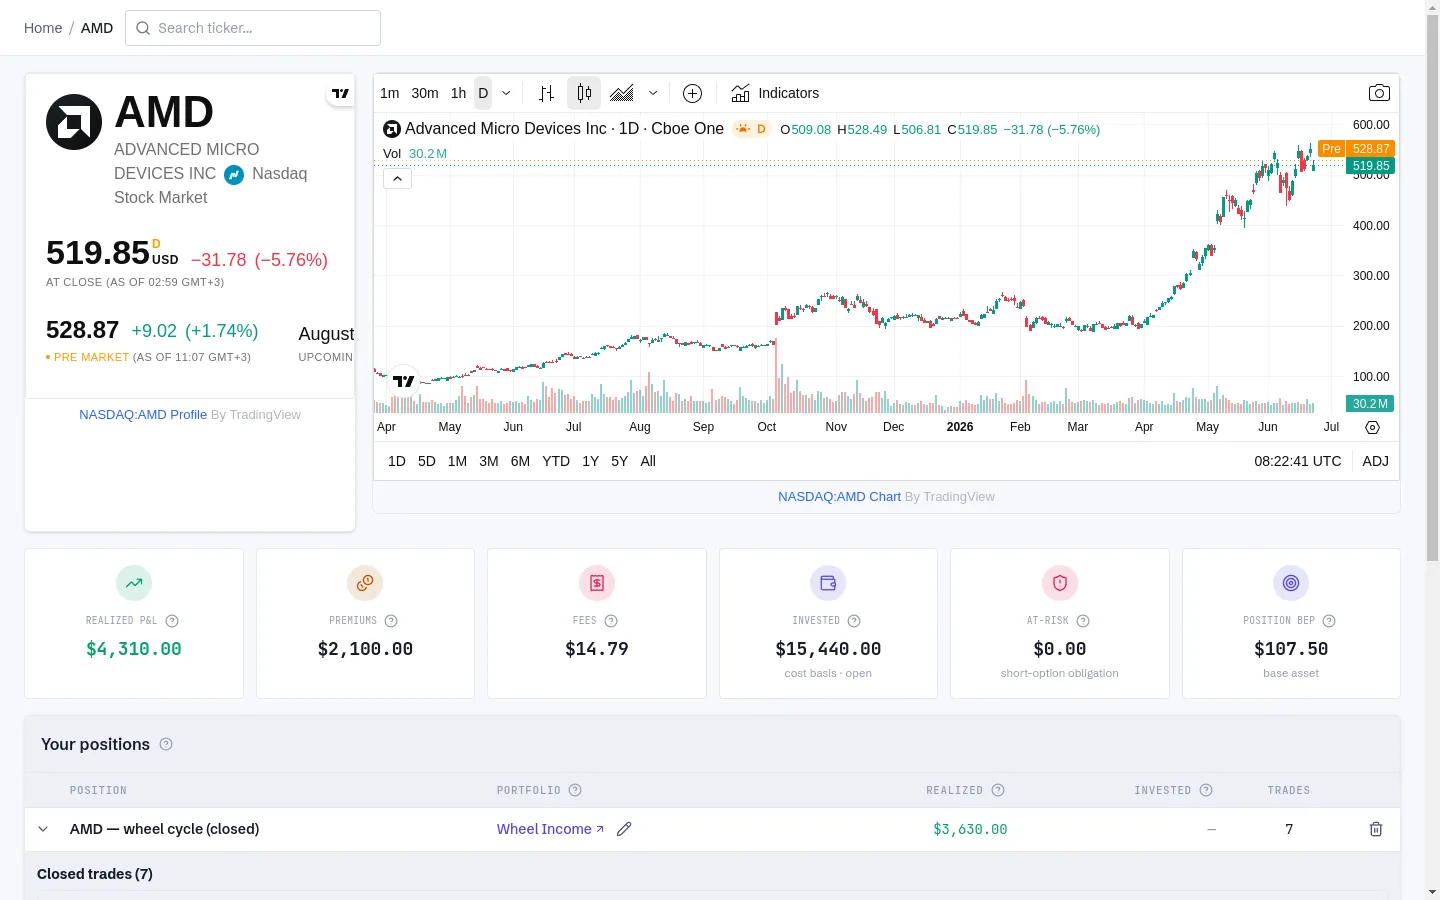1440x900 pixels.
Task: Click the Realized column help icon
Action: pyautogui.click(x=998, y=790)
